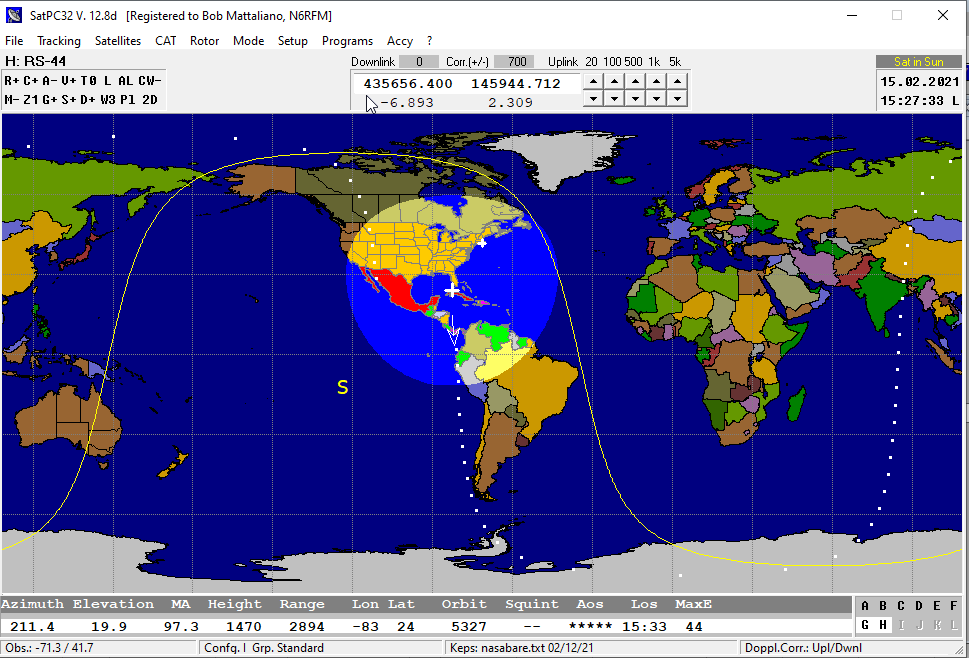The width and height of the screenshot is (969, 658).
Task: Select satellite letter D
Action: pos(919,606)
